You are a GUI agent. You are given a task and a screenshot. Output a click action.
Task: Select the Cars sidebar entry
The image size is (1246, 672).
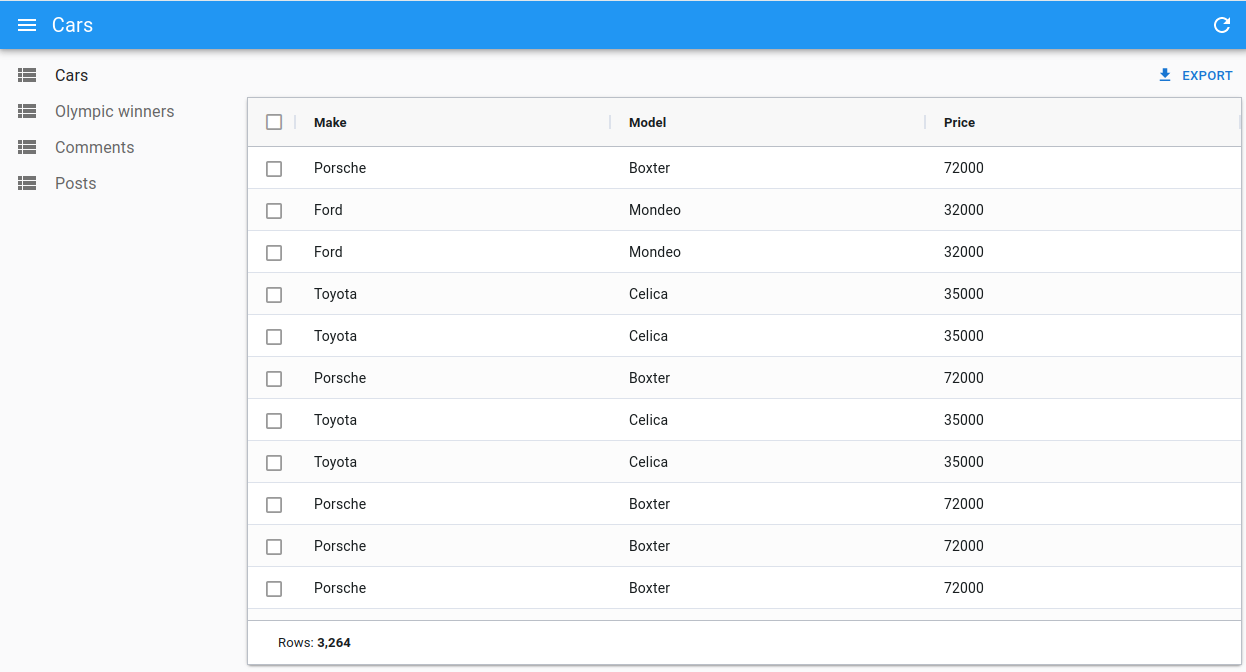coord(71,75)
